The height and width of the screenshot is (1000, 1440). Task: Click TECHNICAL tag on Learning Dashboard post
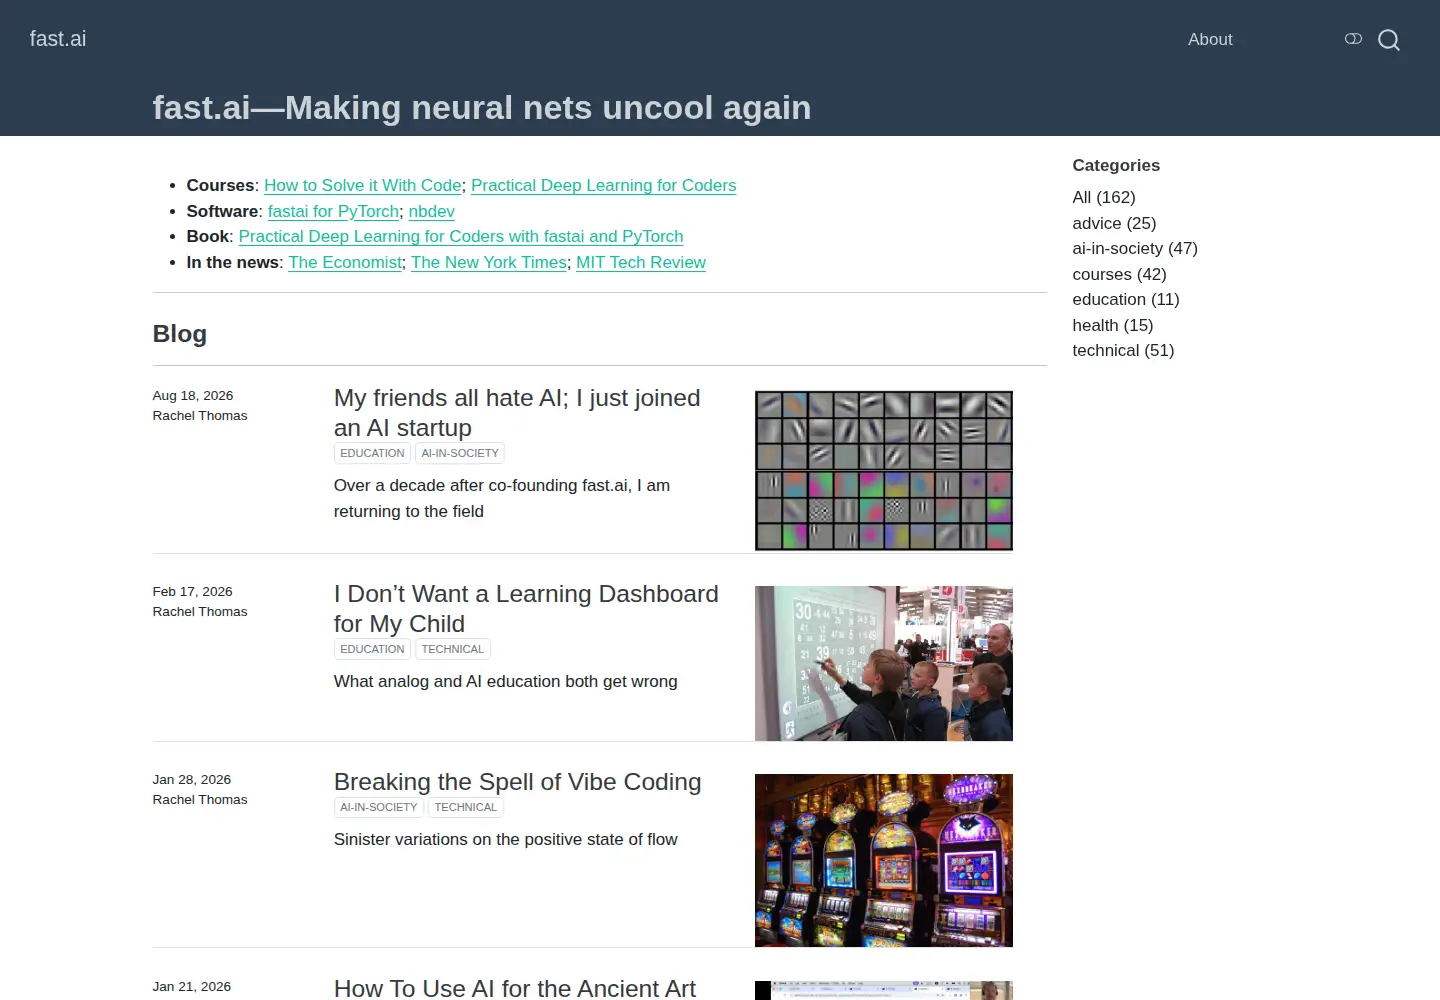tap(453, 649)
